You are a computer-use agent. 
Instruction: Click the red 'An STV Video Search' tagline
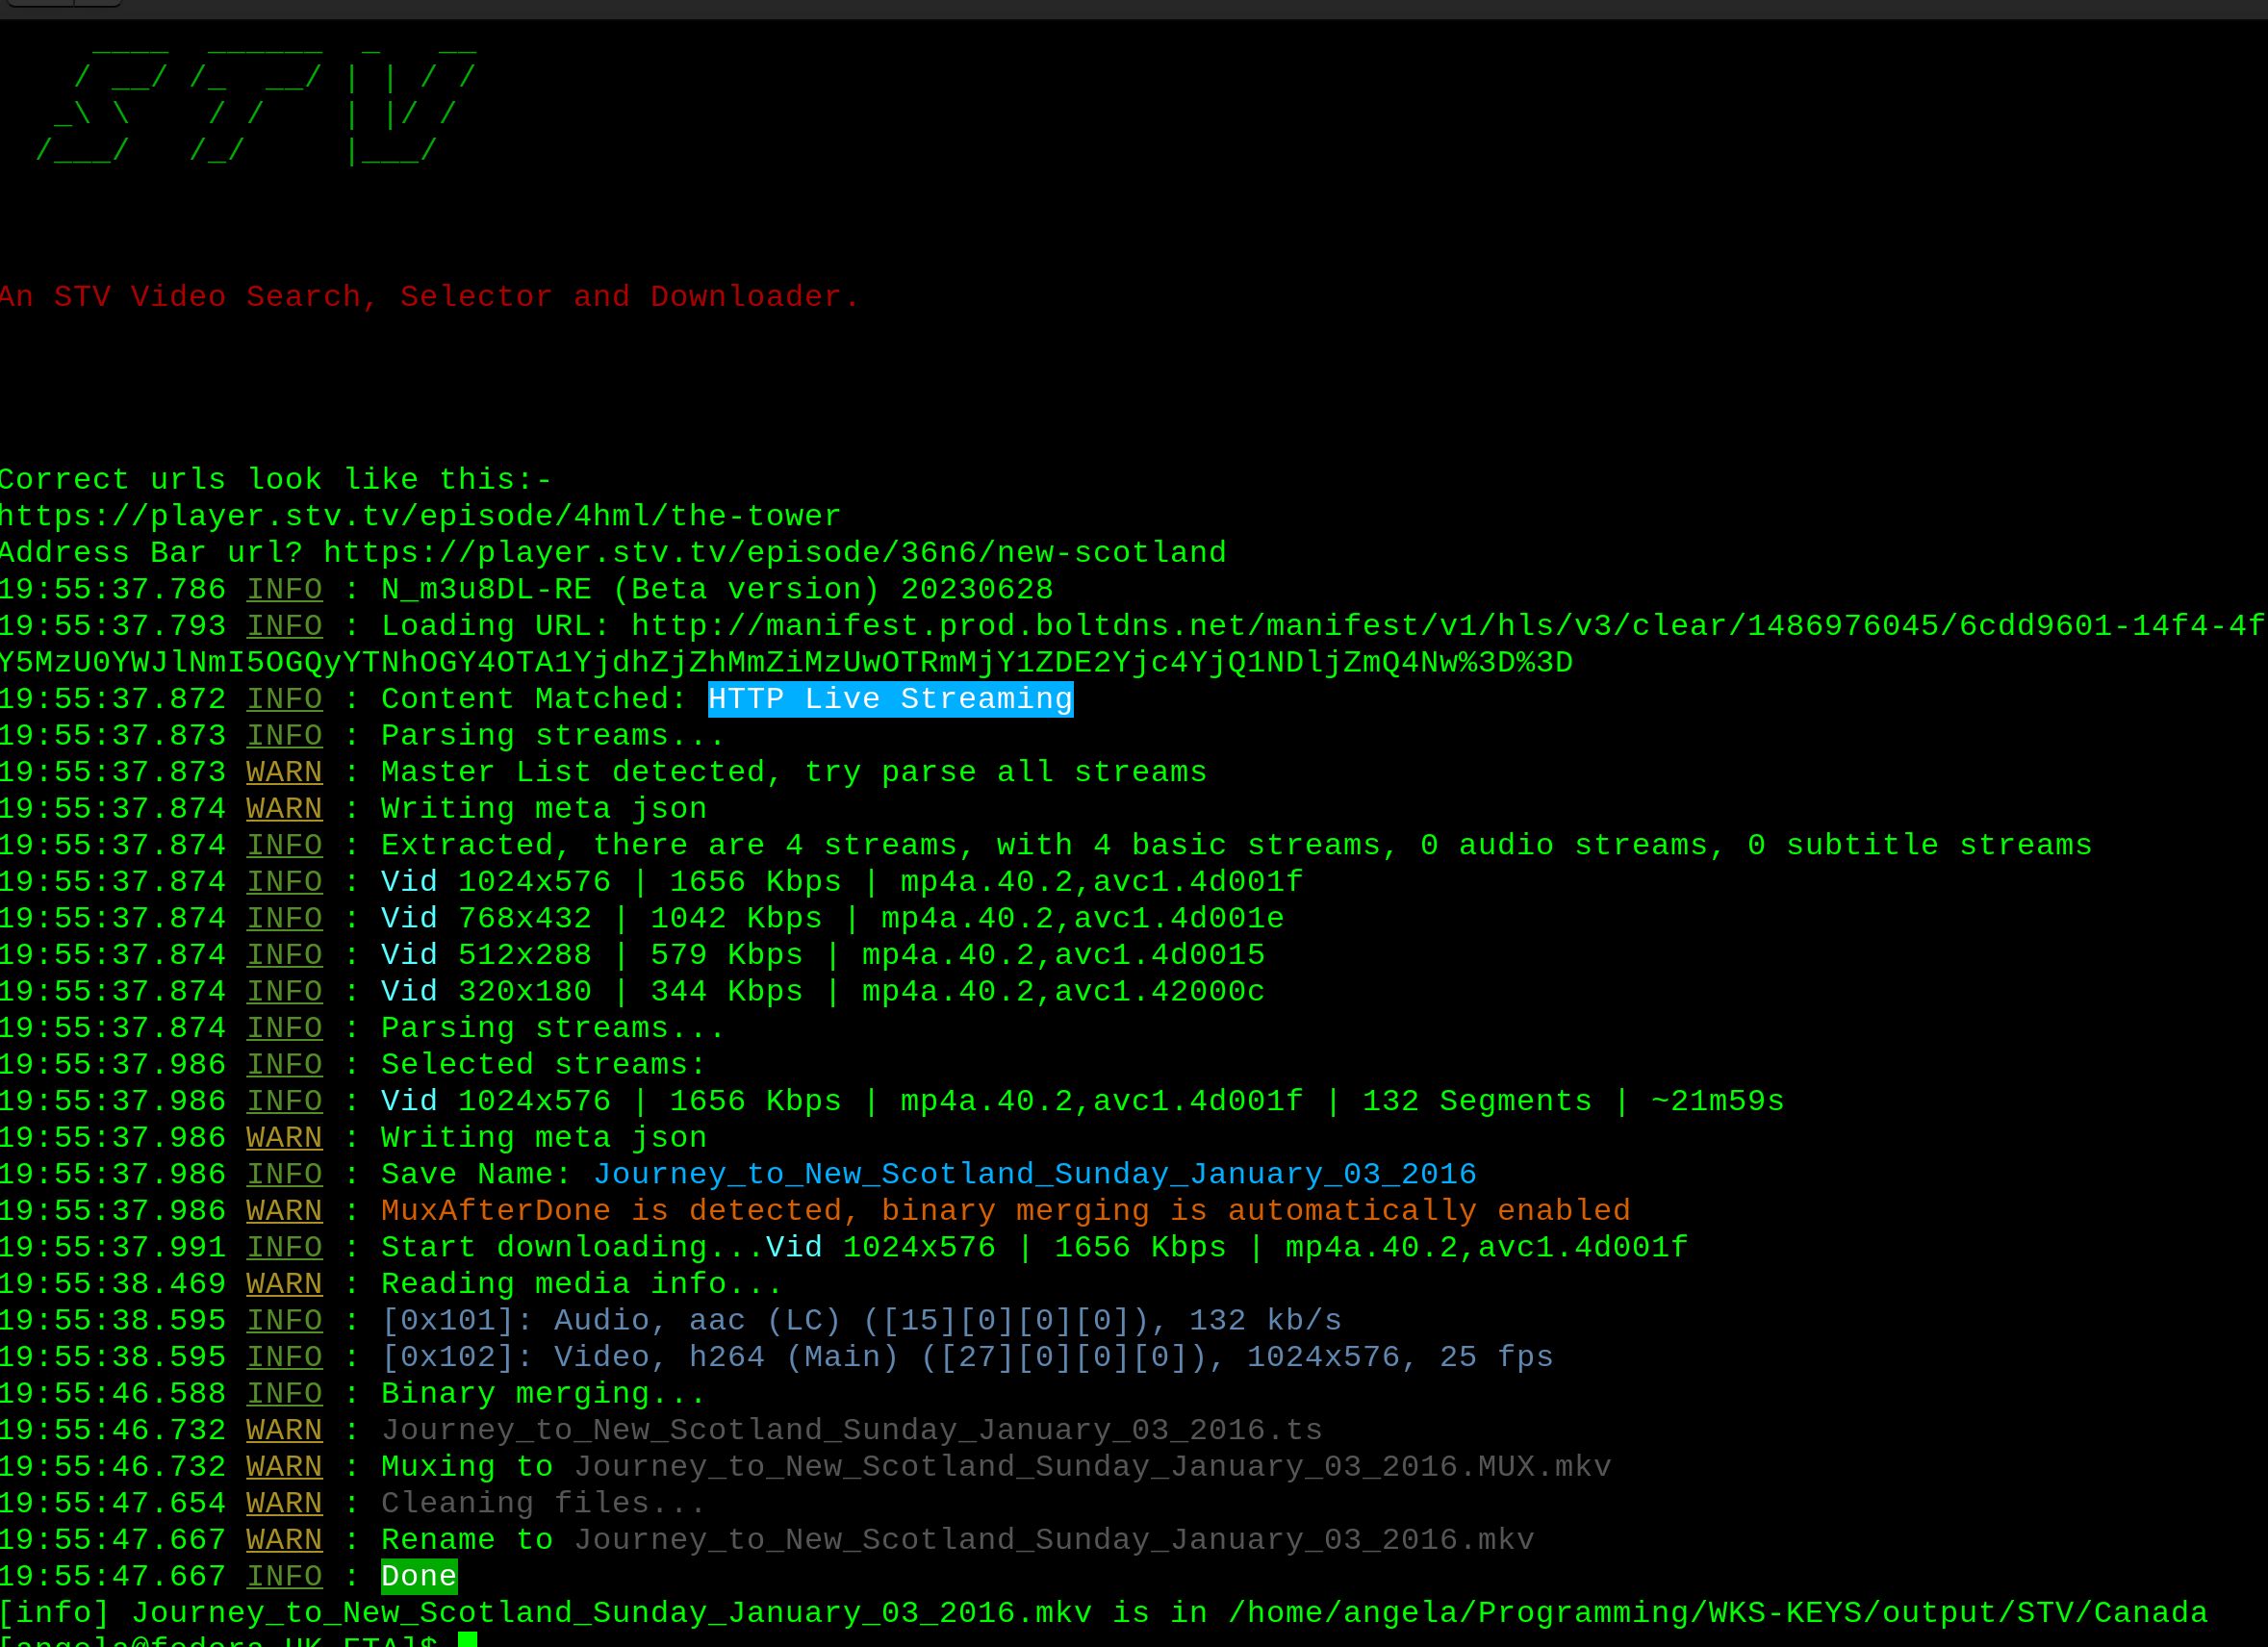tap(430, 297)
